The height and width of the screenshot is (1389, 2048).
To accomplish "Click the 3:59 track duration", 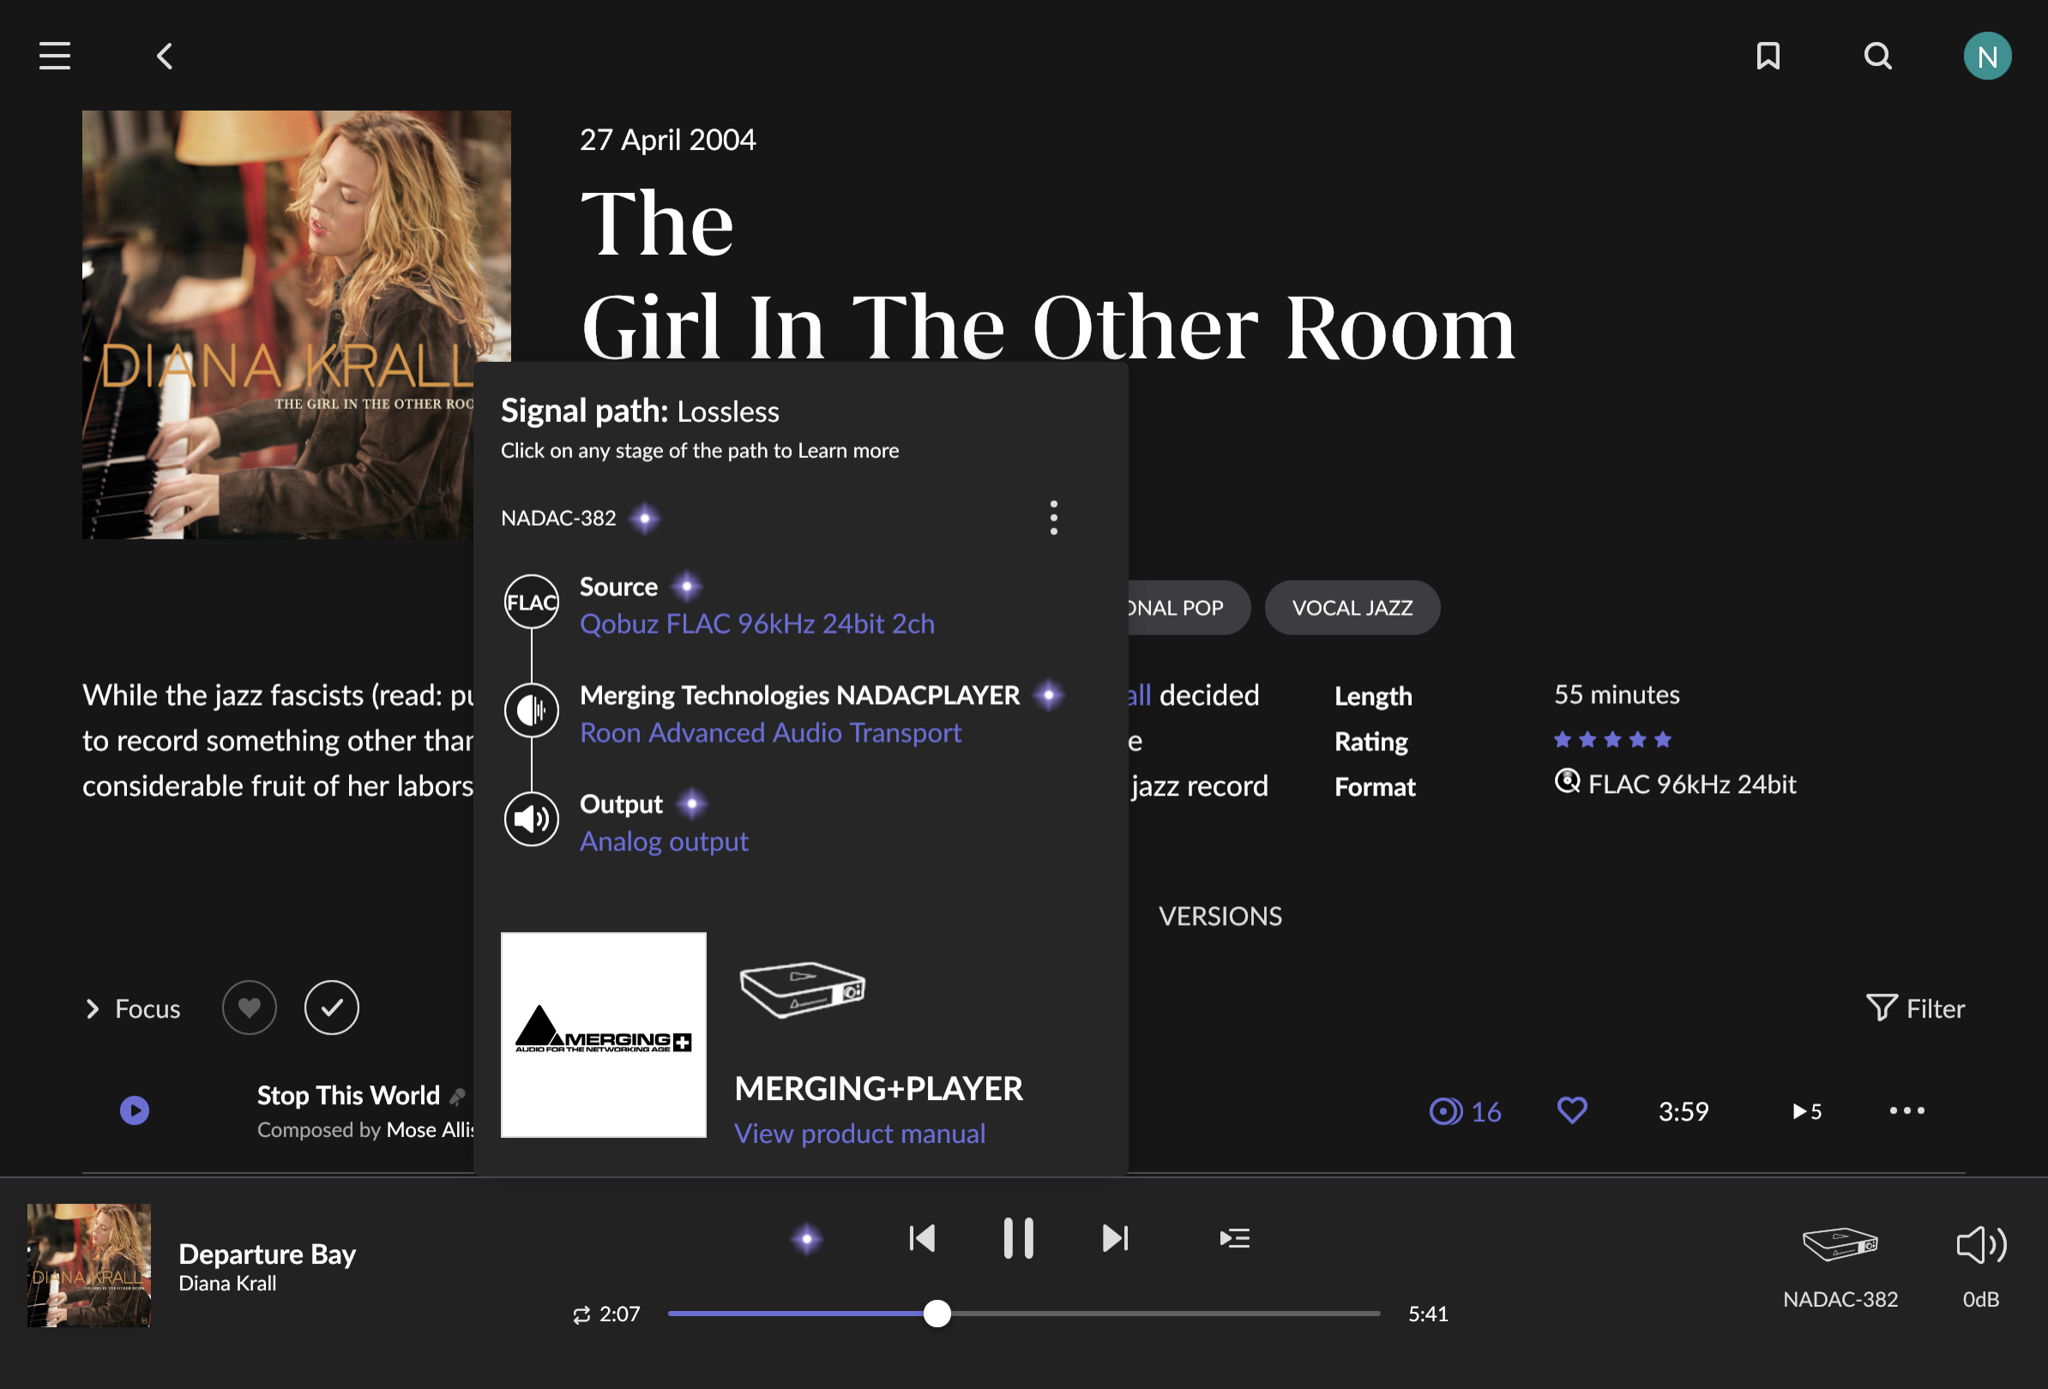I will click(x=1683, y=1112).
